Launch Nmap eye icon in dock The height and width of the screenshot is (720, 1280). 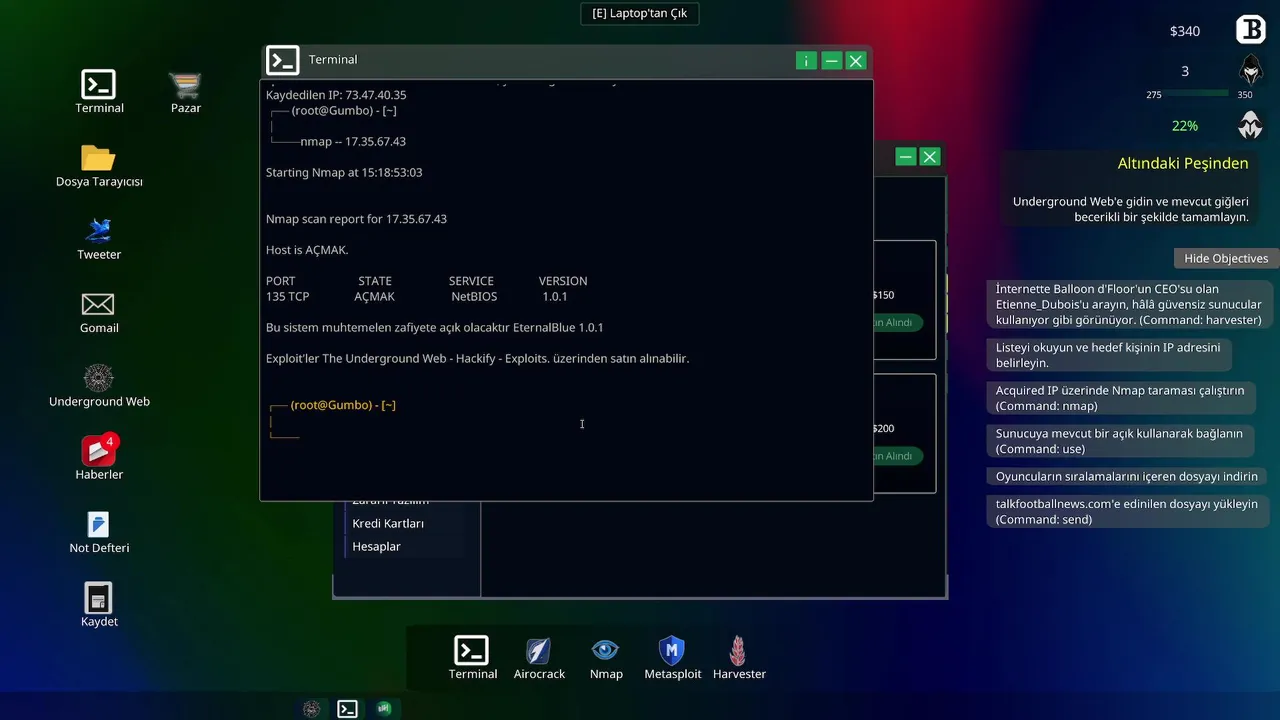[x=606, y=658]
